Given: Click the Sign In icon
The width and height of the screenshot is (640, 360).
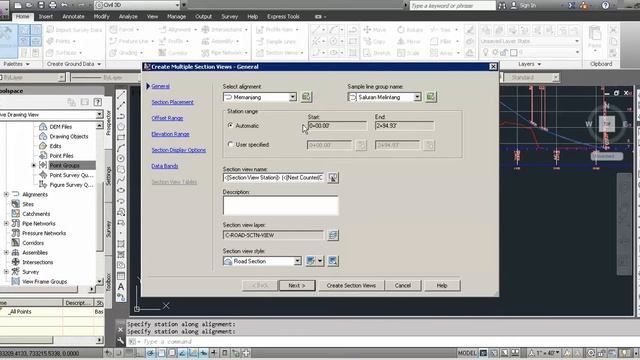Looking at the screenshot, I should 524,5.
